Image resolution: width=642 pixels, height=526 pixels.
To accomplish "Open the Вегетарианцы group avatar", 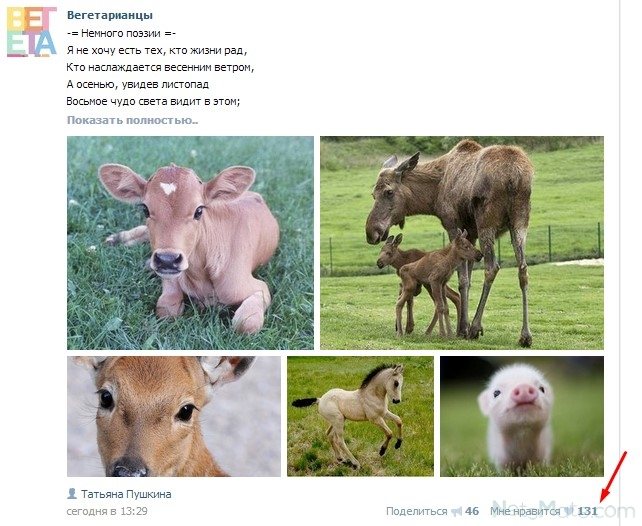I will tap(32, 32).
